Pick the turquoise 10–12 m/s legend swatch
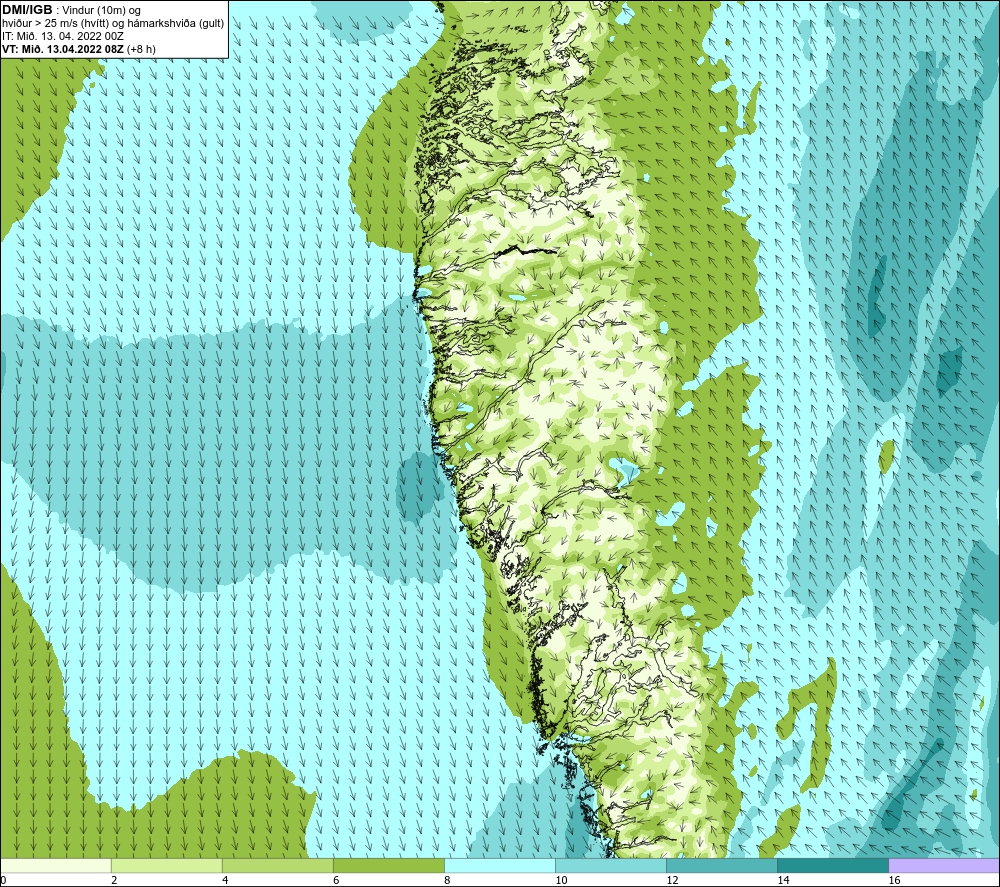Image resolution: width=1000 pixels, height=887 pixels. tap(610, 866)
